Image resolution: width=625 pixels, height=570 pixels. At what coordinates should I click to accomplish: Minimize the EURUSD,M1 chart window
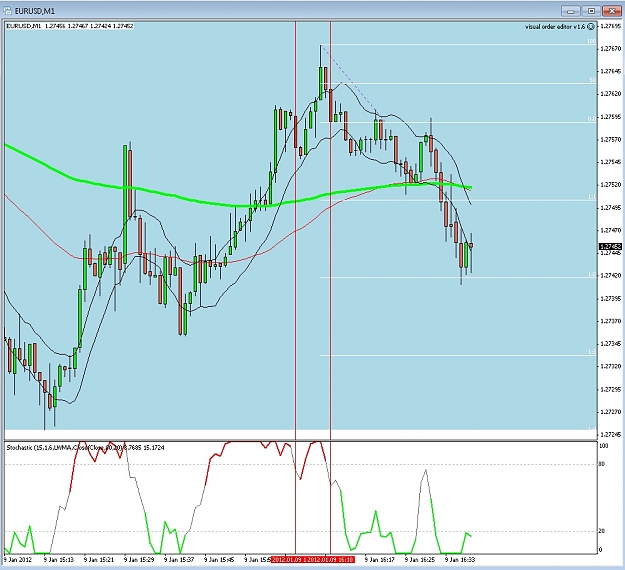click(x=571, y=11)
